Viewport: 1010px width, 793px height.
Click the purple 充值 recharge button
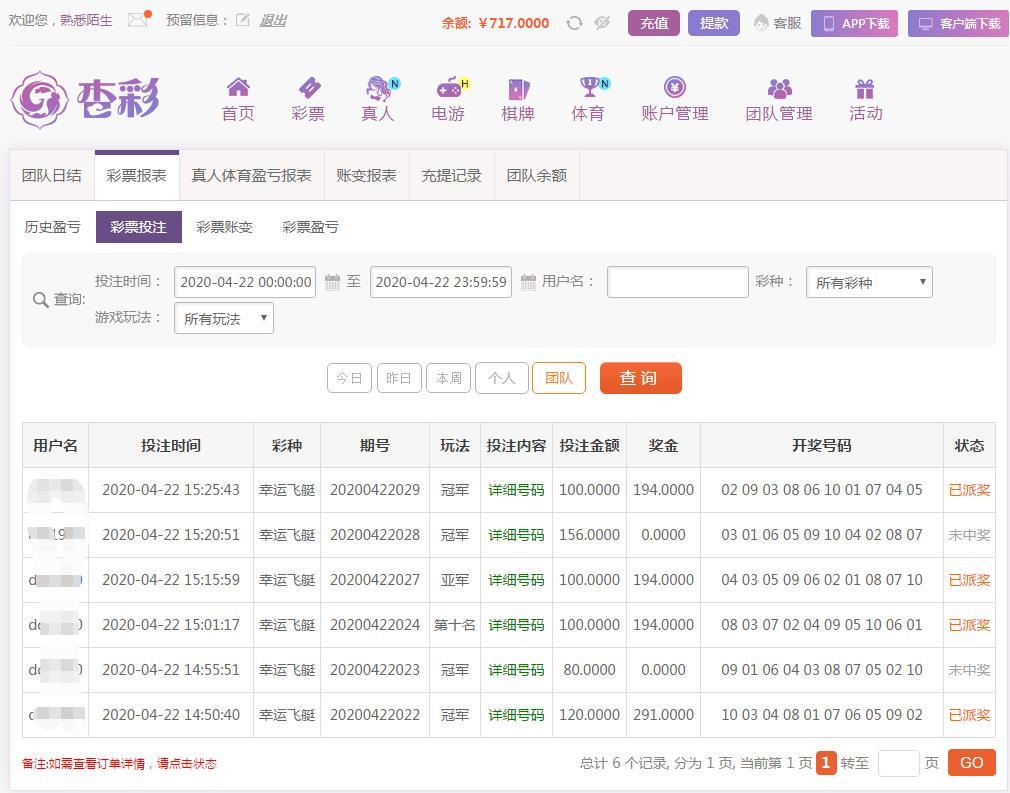pos(654,23)
